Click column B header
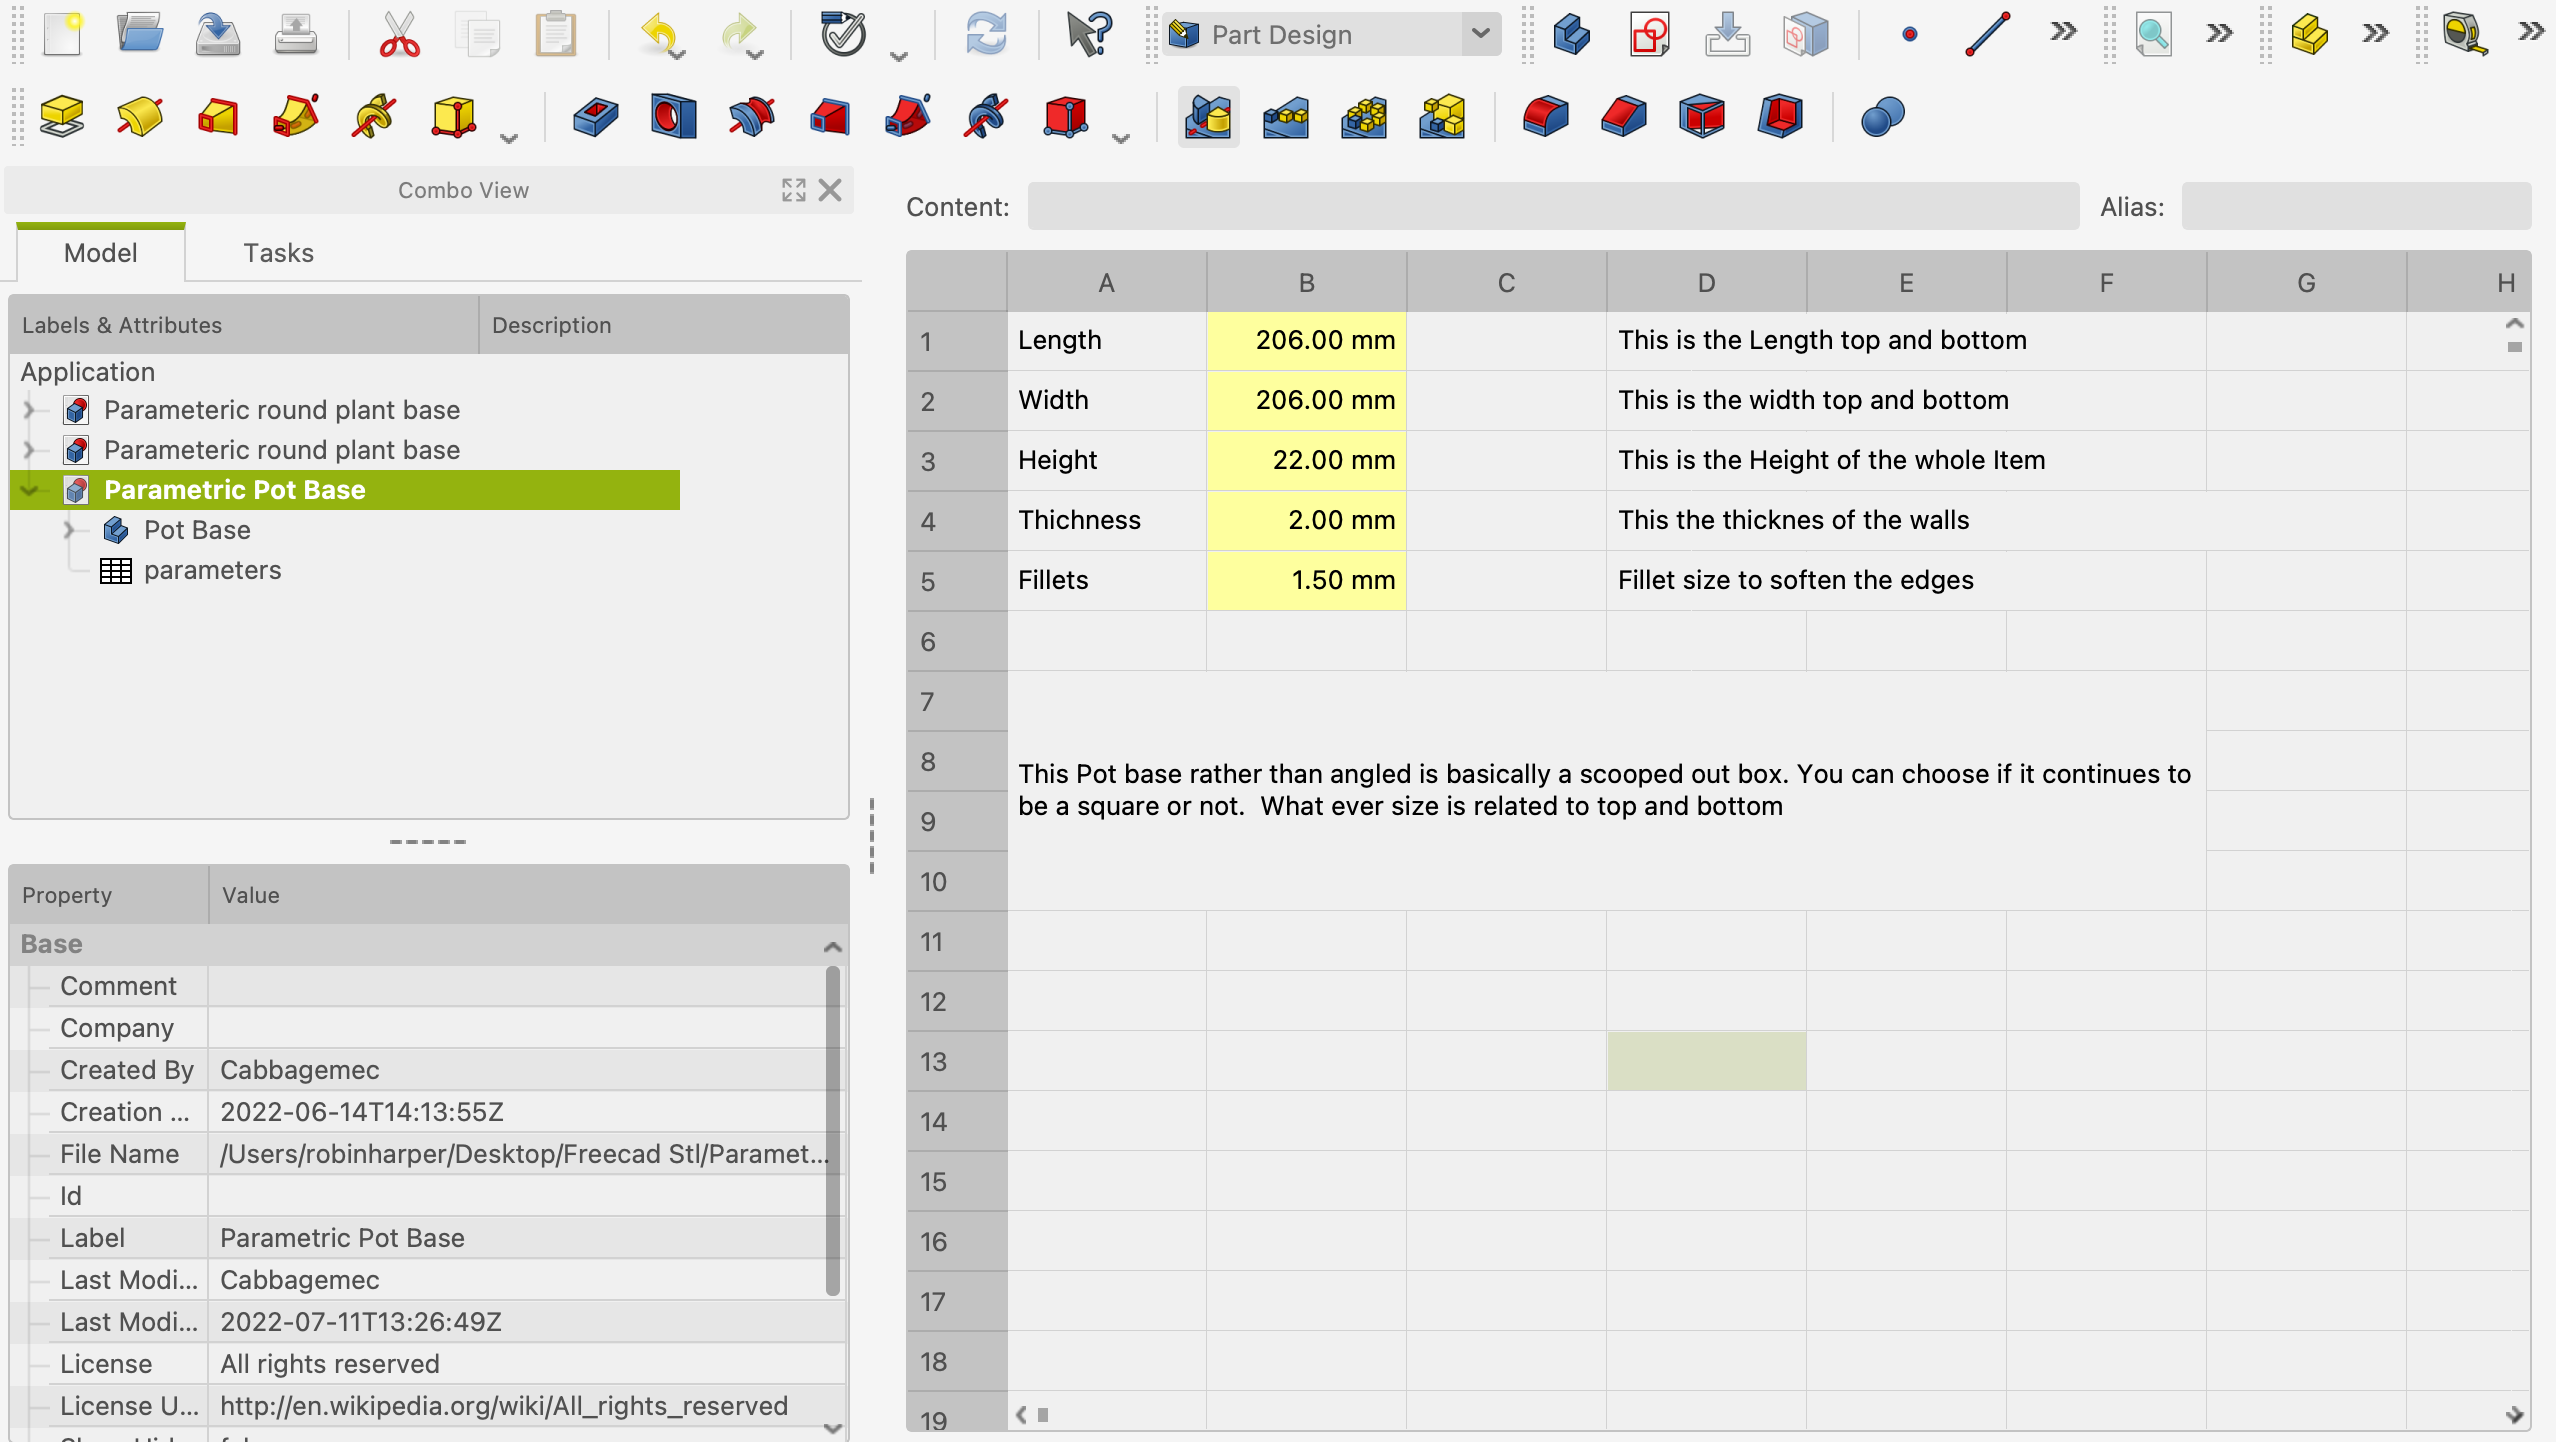Screen dimensions: 2556x1442 pyautogui.click(x=1306, y=282)
